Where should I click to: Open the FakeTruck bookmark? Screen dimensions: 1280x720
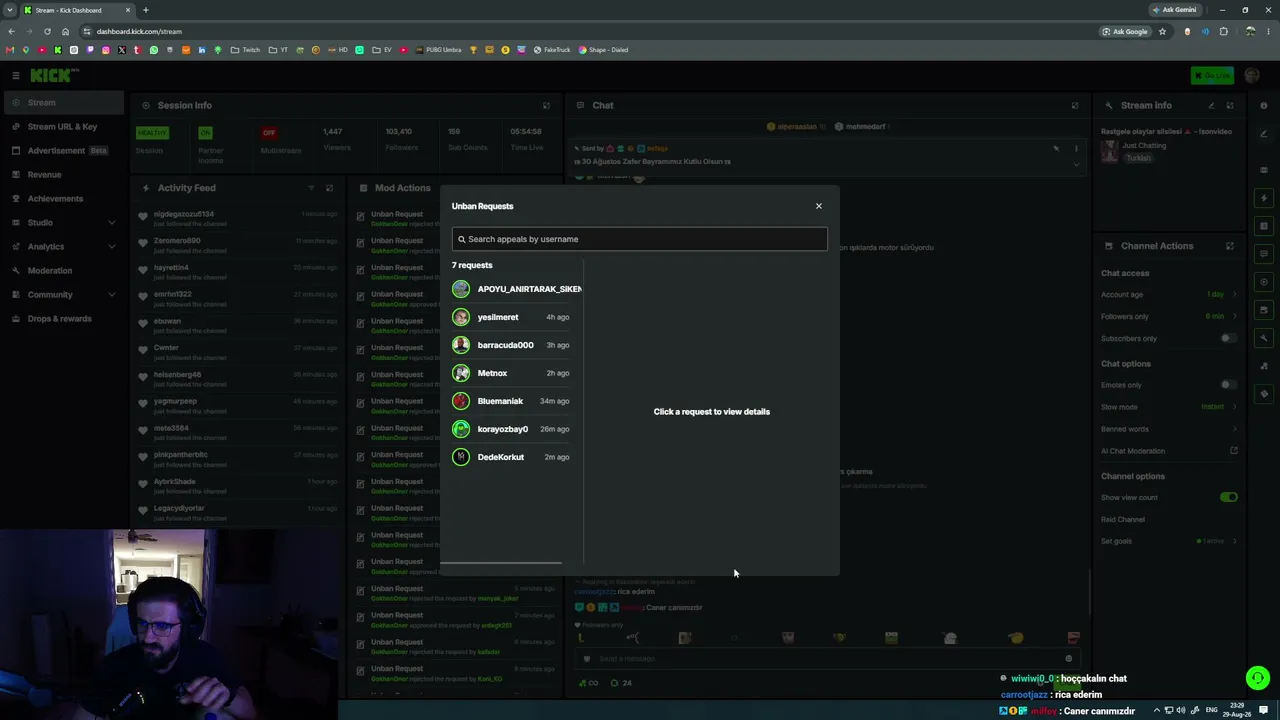point(552,50)
